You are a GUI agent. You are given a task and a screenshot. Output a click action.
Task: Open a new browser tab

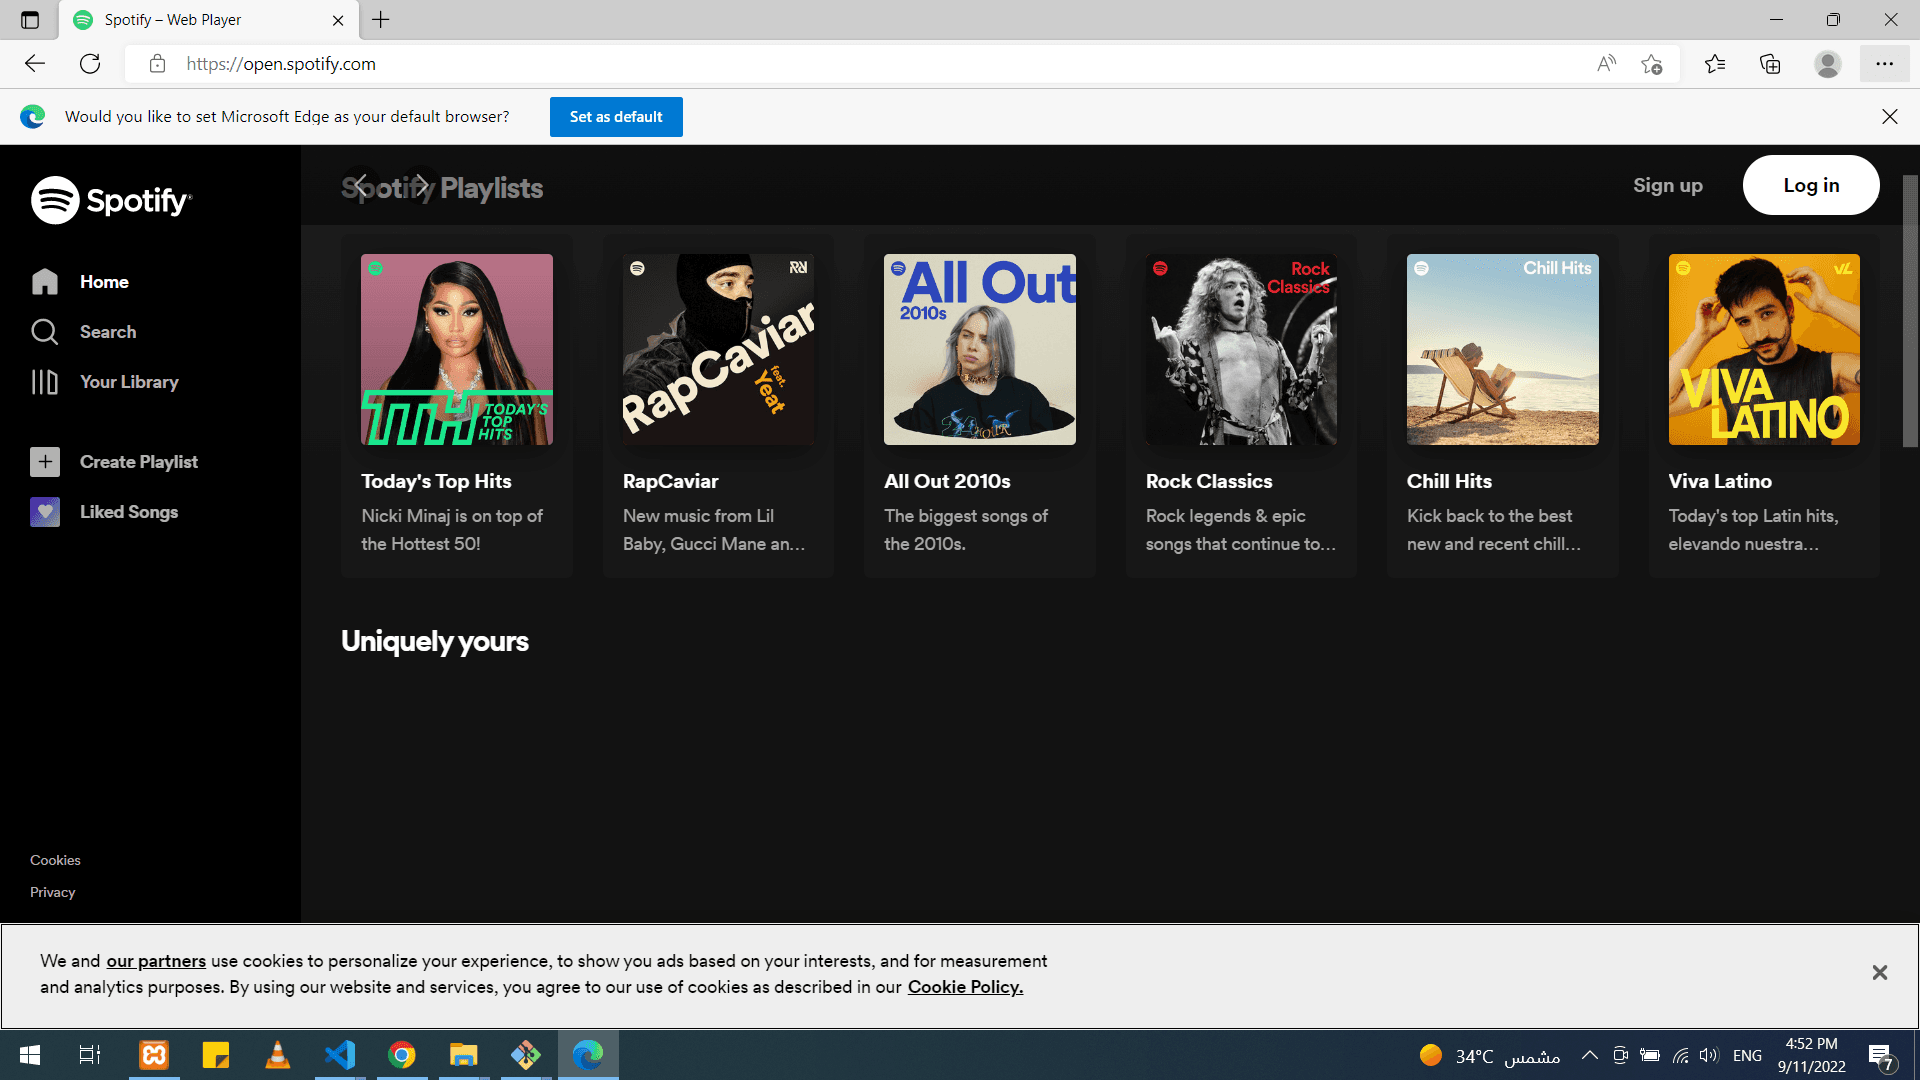pyautogui.click(x=381, y=19)
